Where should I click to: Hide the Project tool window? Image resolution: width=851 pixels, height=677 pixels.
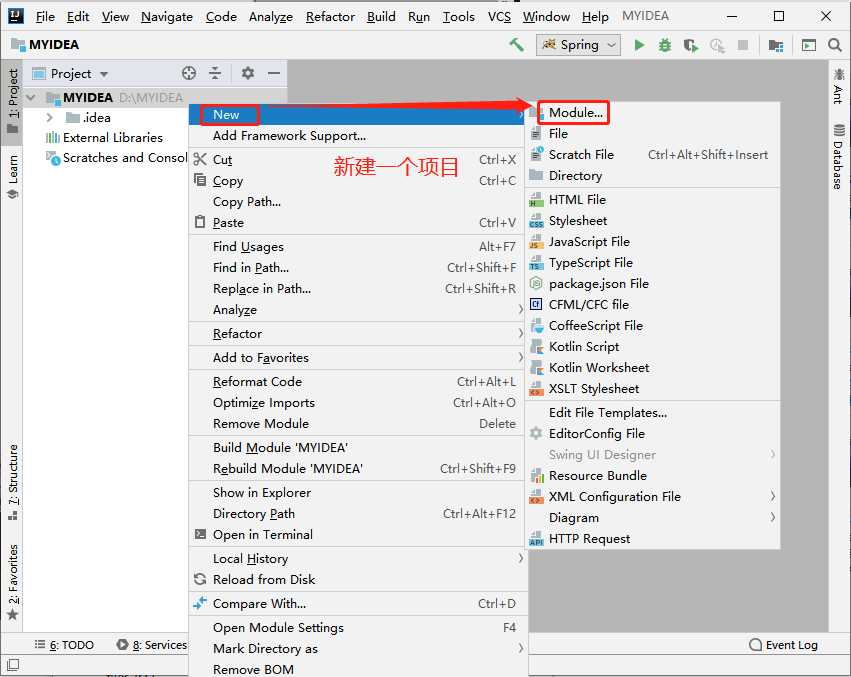coord(274,73)
